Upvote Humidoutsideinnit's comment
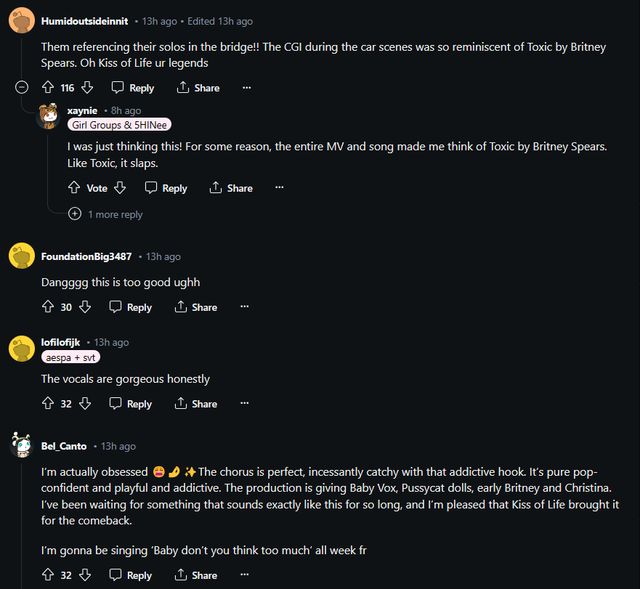 click(x=48, y=88)
